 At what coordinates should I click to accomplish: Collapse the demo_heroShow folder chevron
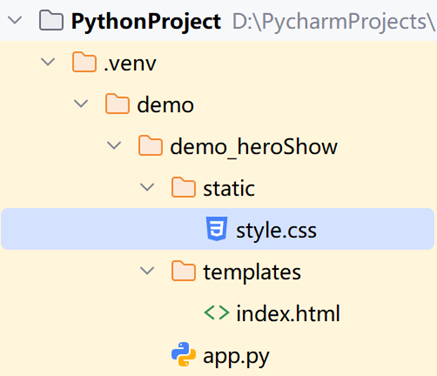[x=114, y=146]
